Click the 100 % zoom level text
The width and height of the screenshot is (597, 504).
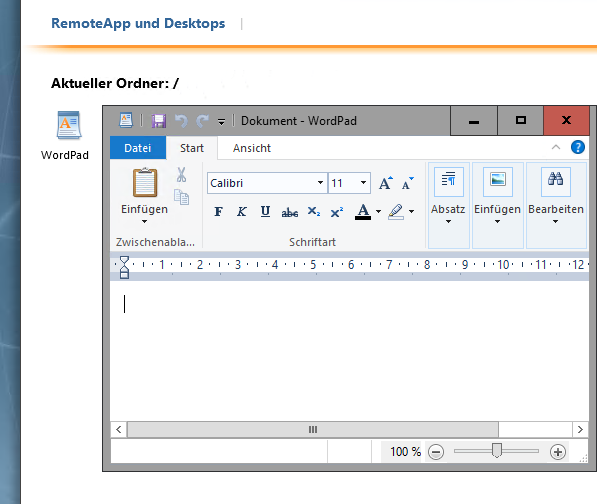[x=405, y=452]
